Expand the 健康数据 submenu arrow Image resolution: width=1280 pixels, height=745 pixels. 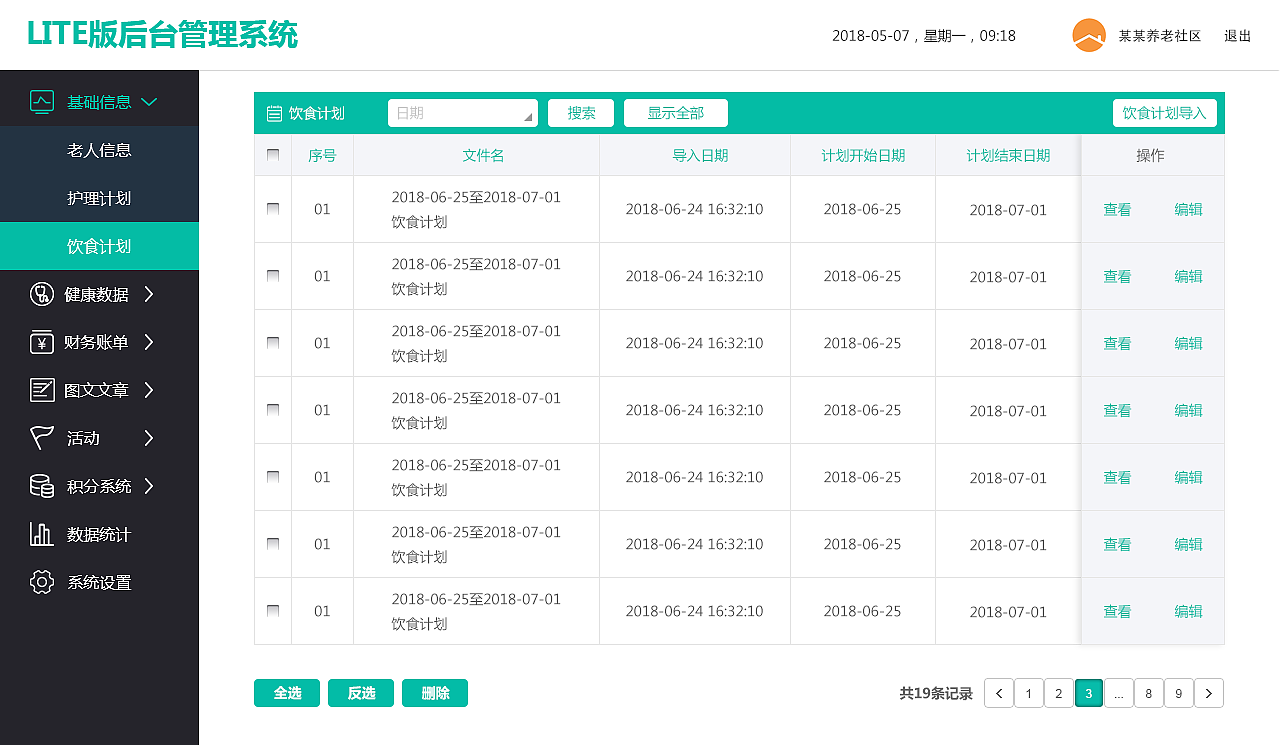click(149, 294)
